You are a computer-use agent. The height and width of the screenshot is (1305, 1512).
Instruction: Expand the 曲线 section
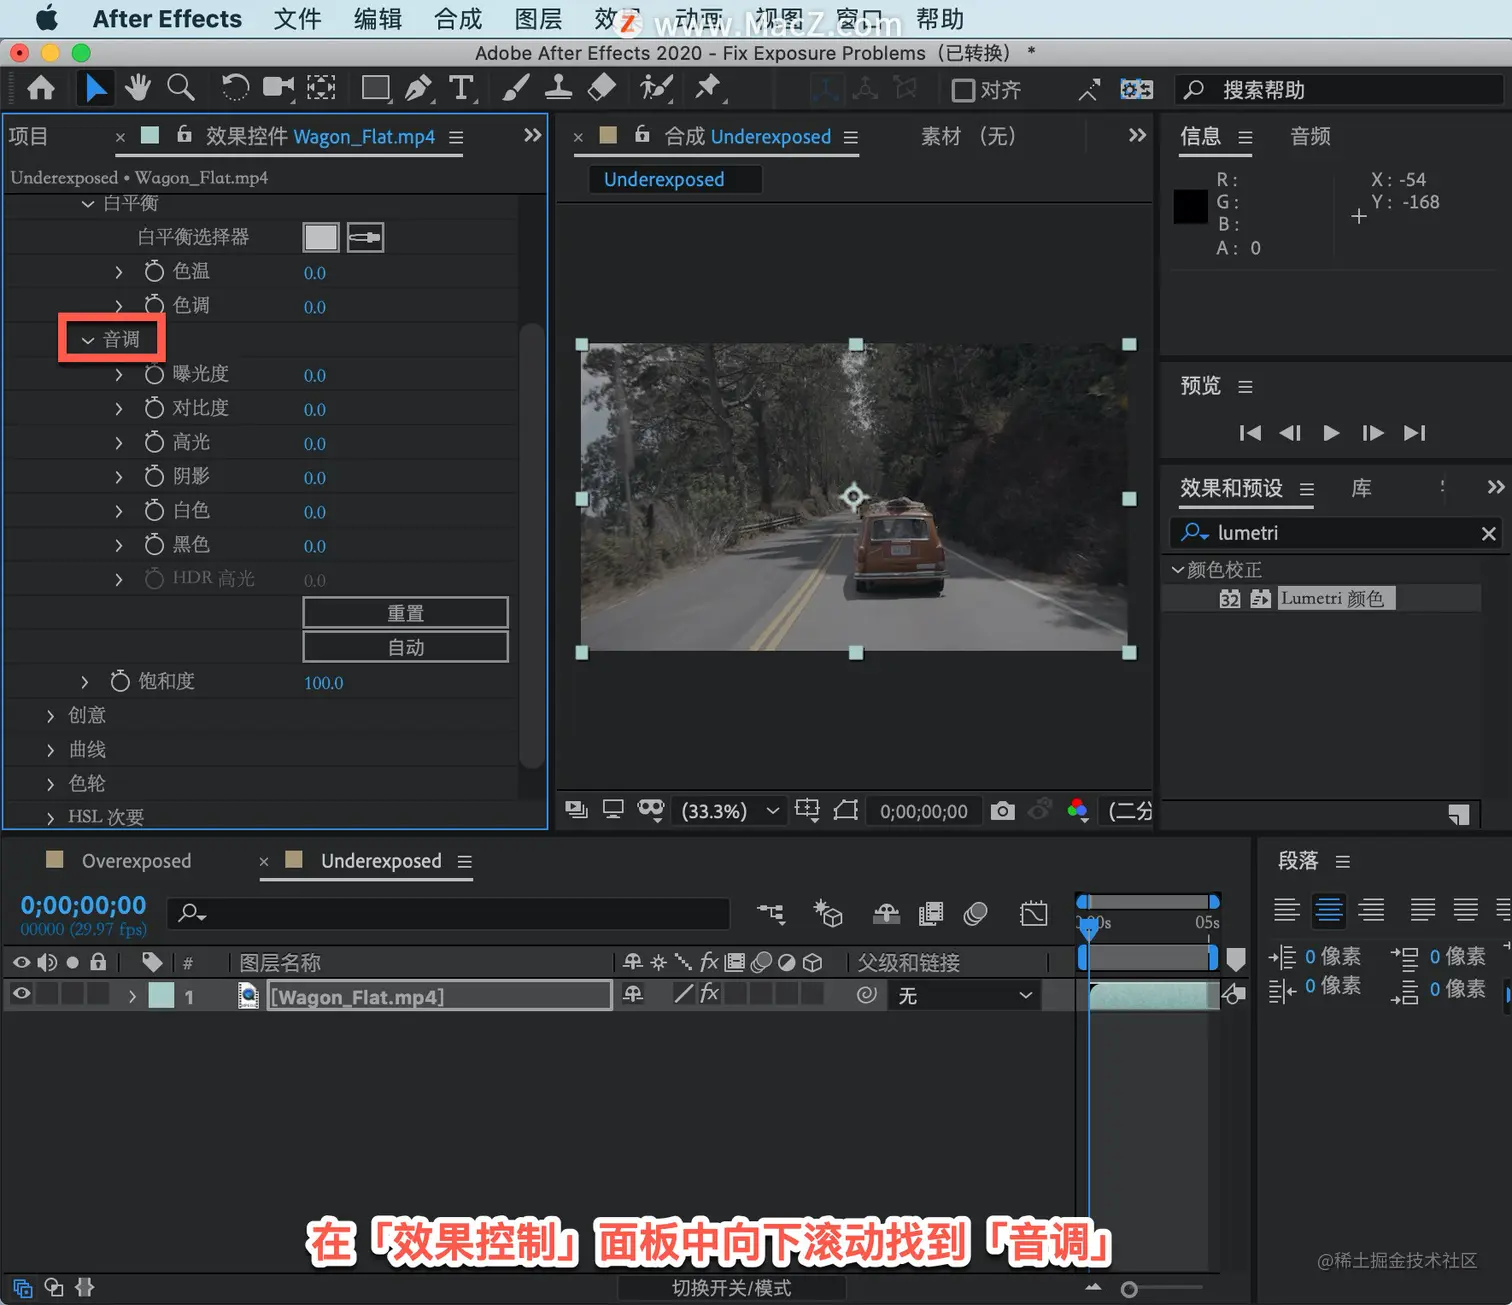coord(50,750)
